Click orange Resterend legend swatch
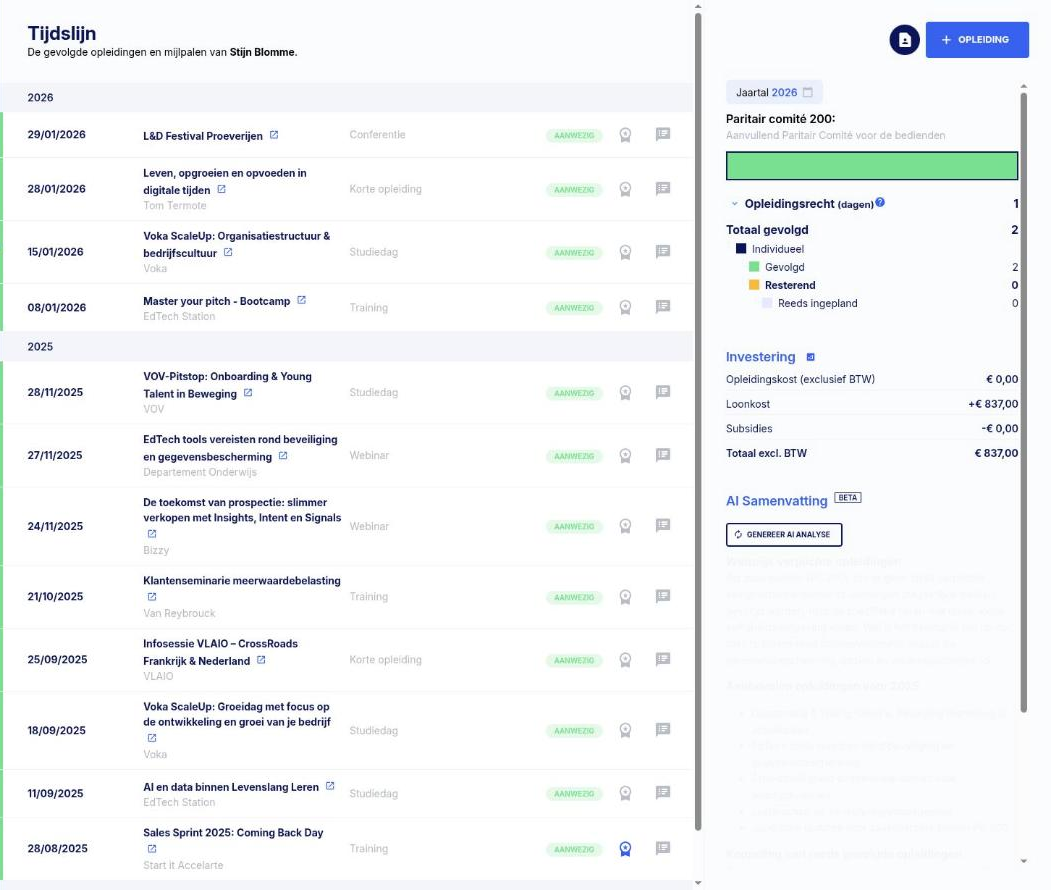1051x890 pixels. tap(754, 285)
